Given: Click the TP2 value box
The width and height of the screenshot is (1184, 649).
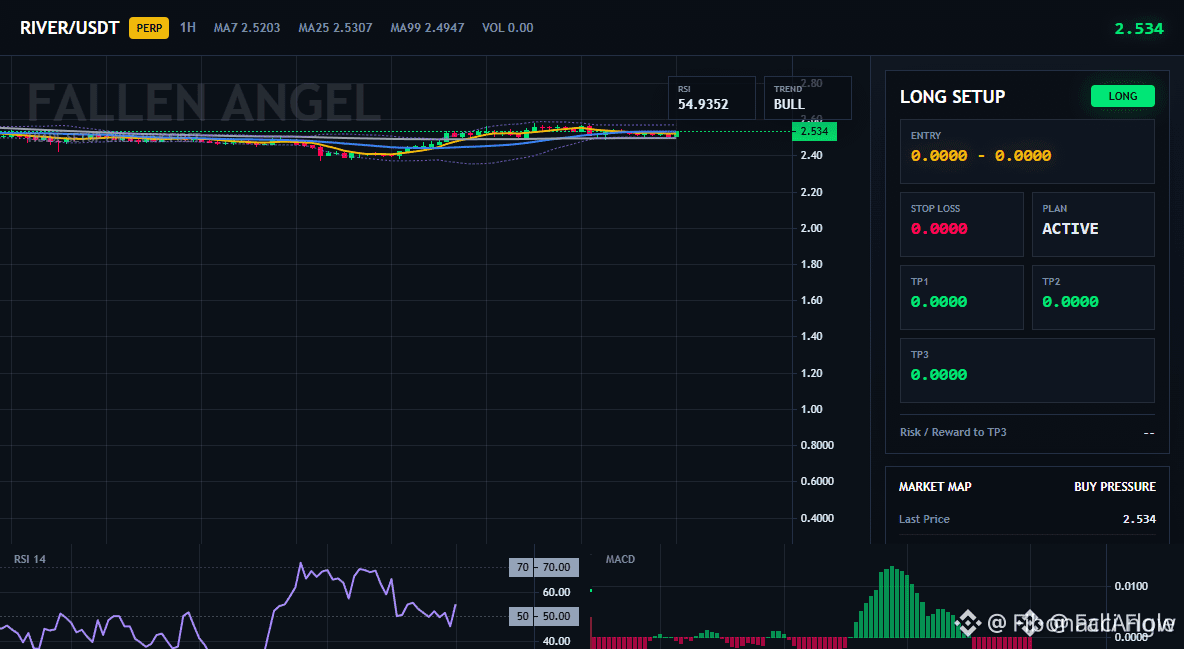Looking at the screenshot, I should [1093, 297].
